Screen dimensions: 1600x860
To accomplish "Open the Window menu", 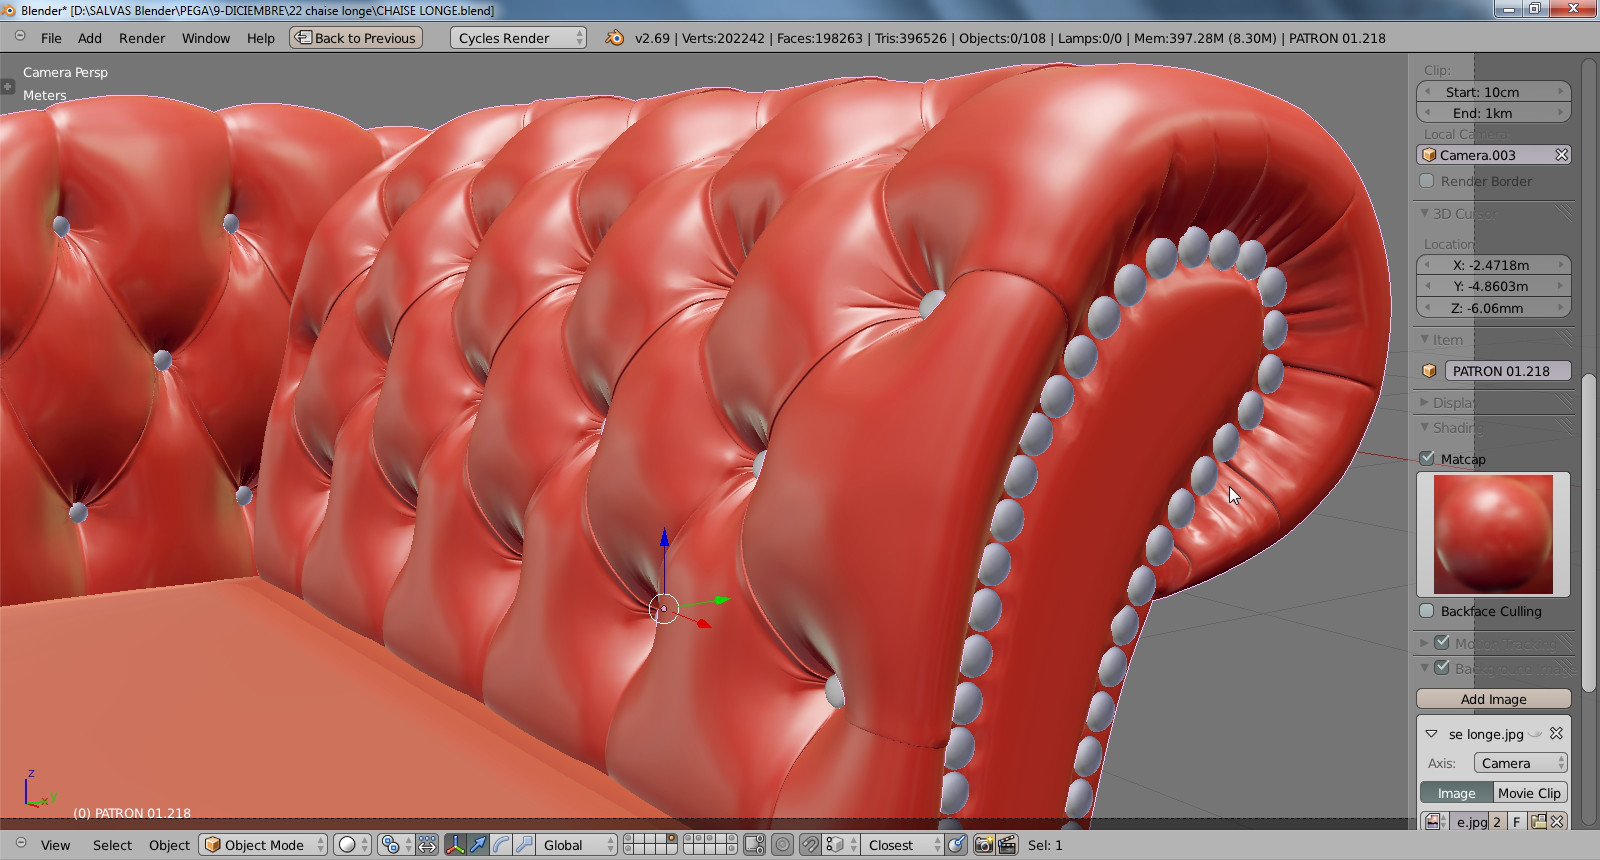I will click(206, 38).
